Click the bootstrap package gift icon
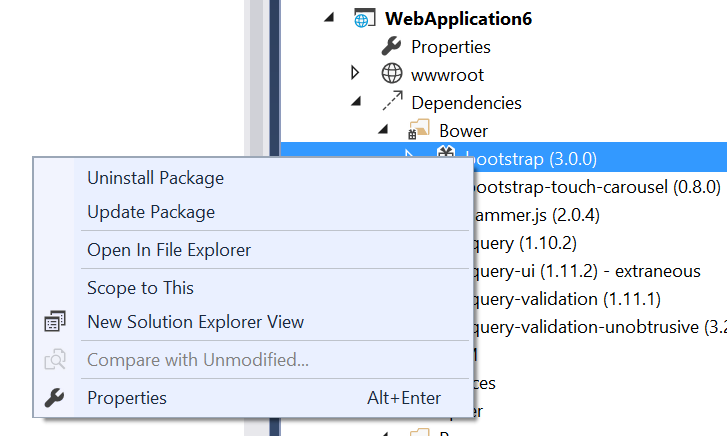Screen dimensions: 727x436 tap(446, 151)
